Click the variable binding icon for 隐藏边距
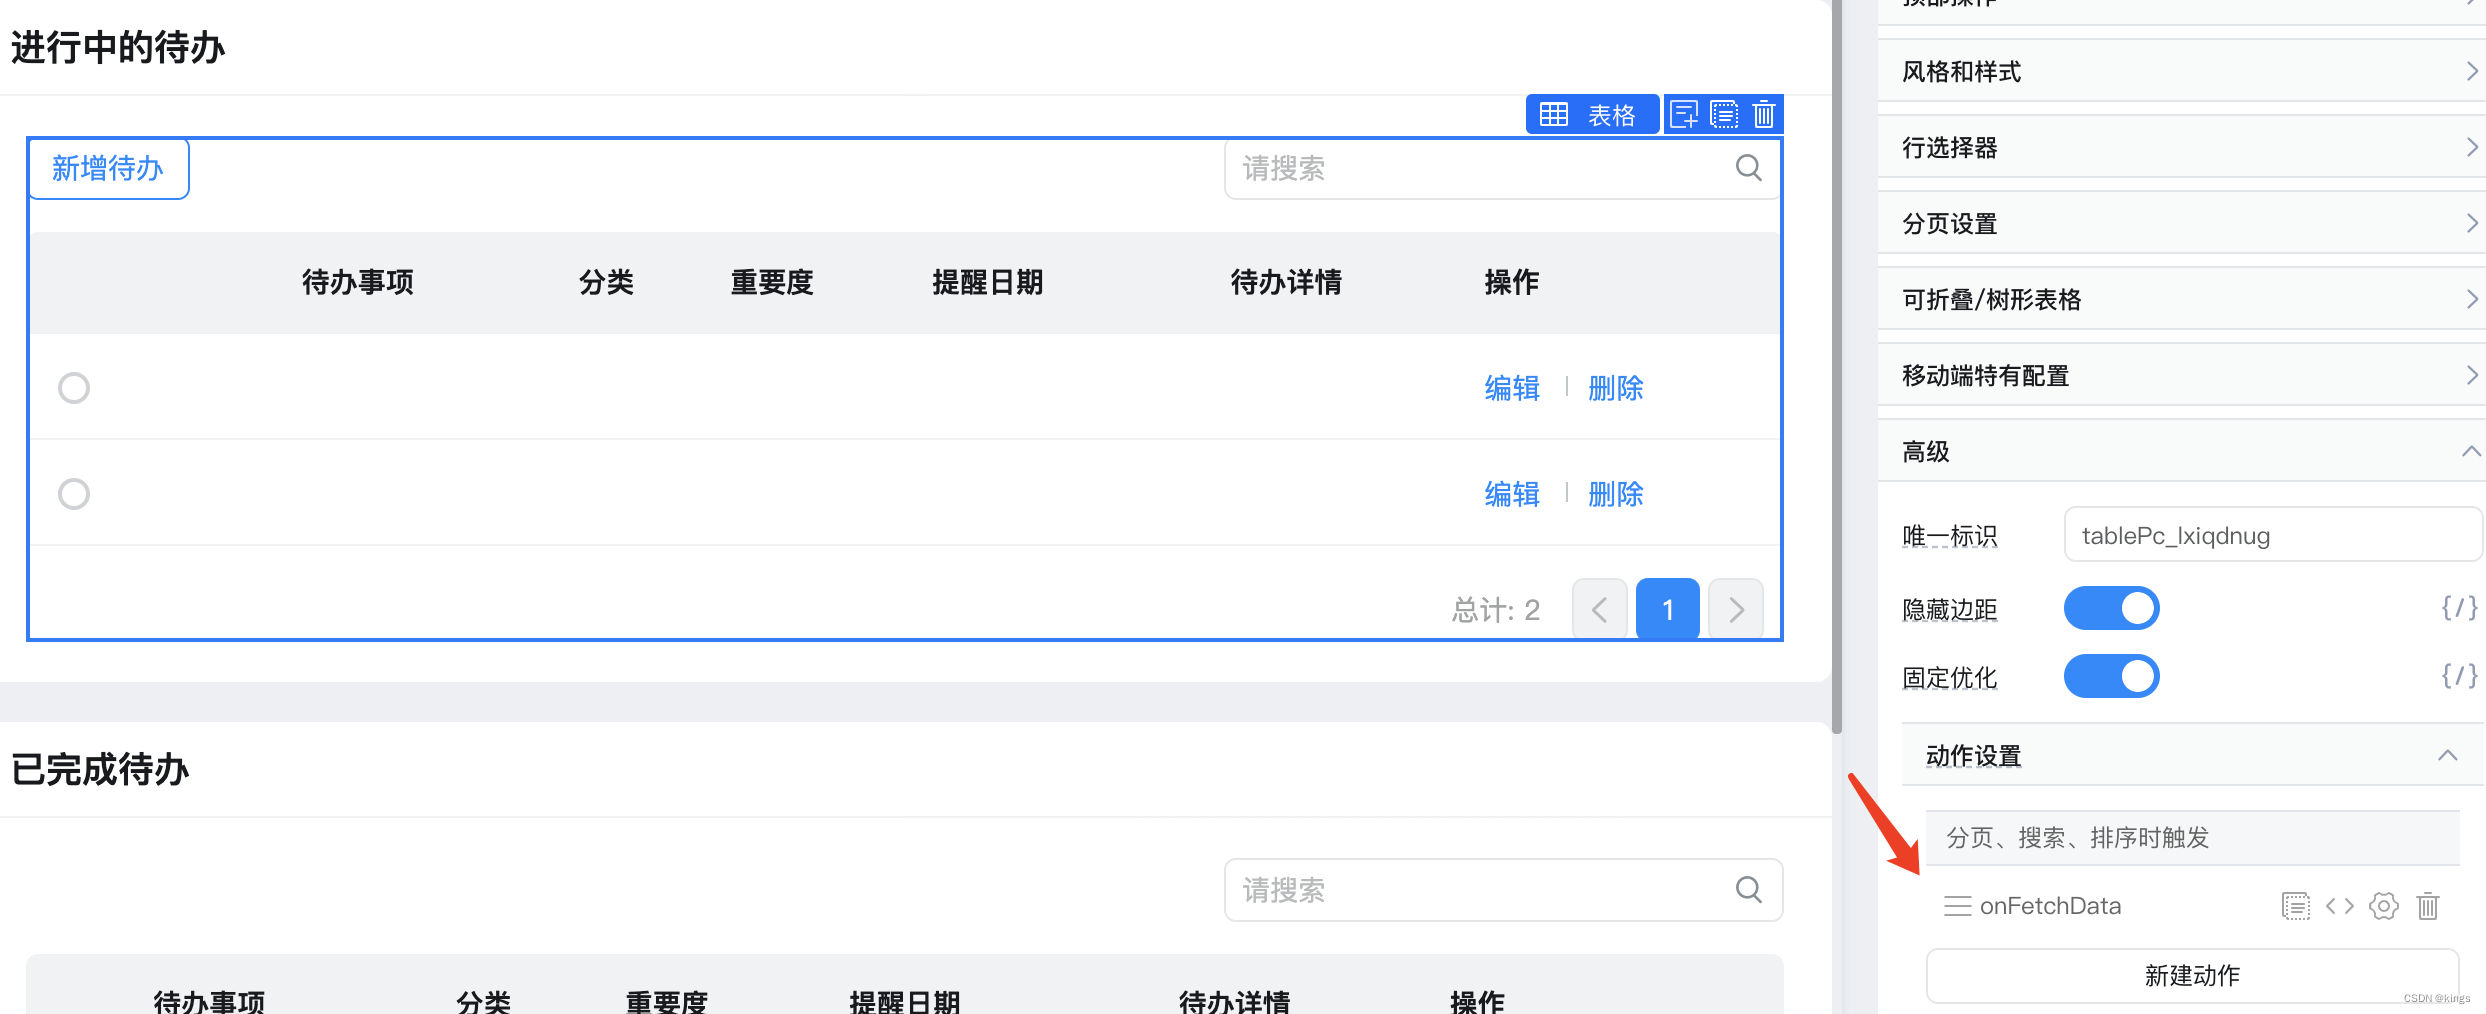The width and height of the screenshot is (2486, 1014). [2458, 608]
